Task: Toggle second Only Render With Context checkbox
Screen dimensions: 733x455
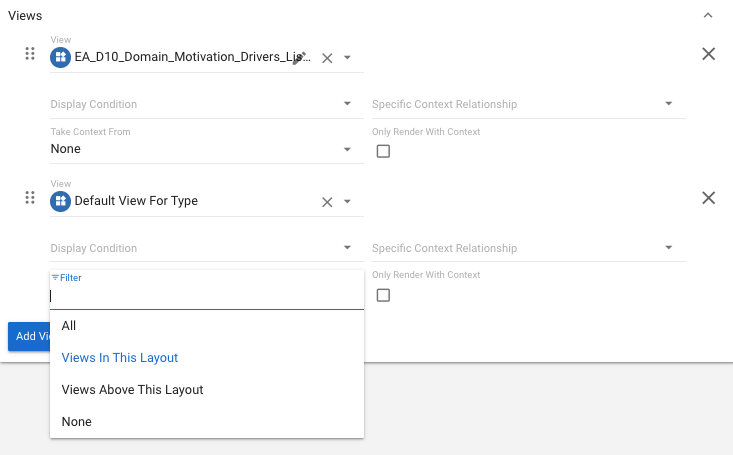Action: pos(383,295)
